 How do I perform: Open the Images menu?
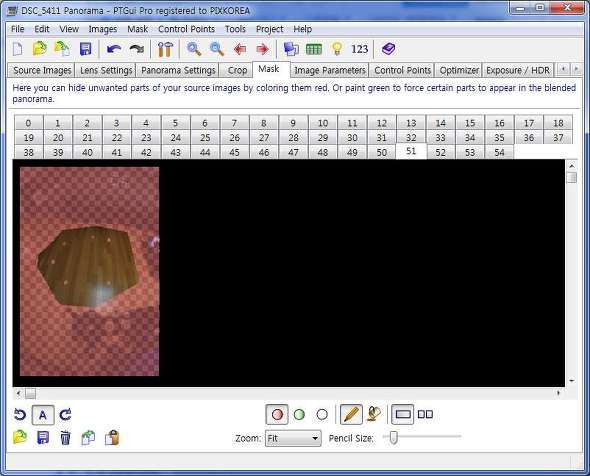click(x=103, y=29)
